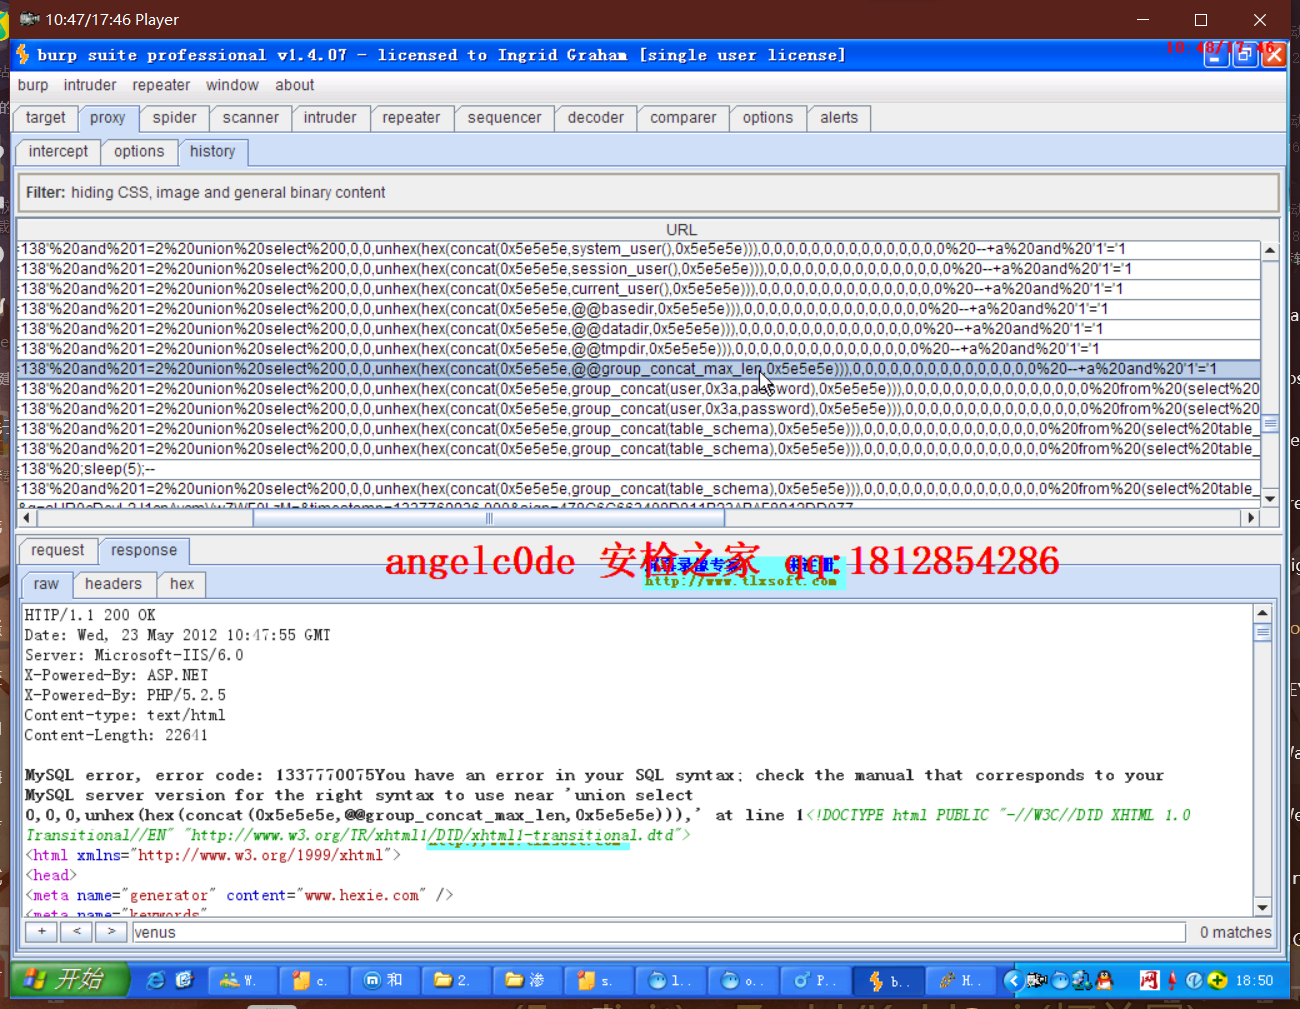Open the taskbar item labeled P..
The width and height of the screenshot is (1300, 1009).
pyautogui.click(x=813, y=981)
